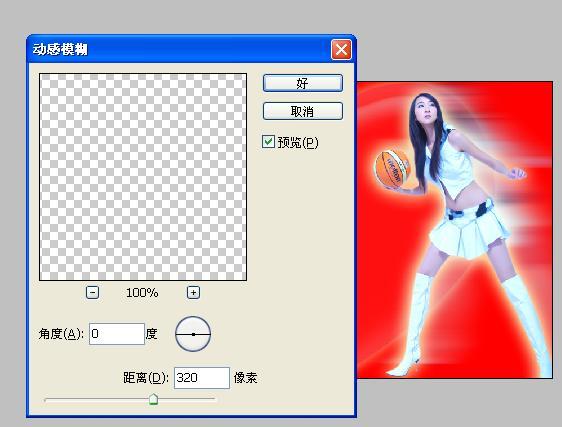Click the 100% zoom level text
This screenshot has height=427, width=562.
click(x=142, y=293)
